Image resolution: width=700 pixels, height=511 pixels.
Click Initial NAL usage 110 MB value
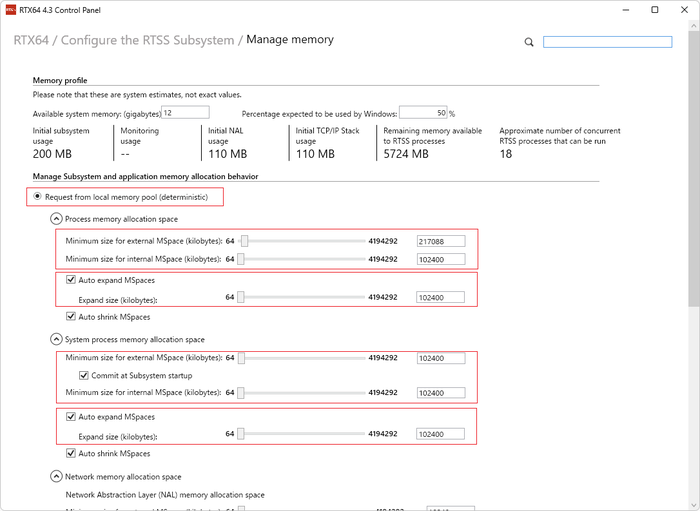228,154
